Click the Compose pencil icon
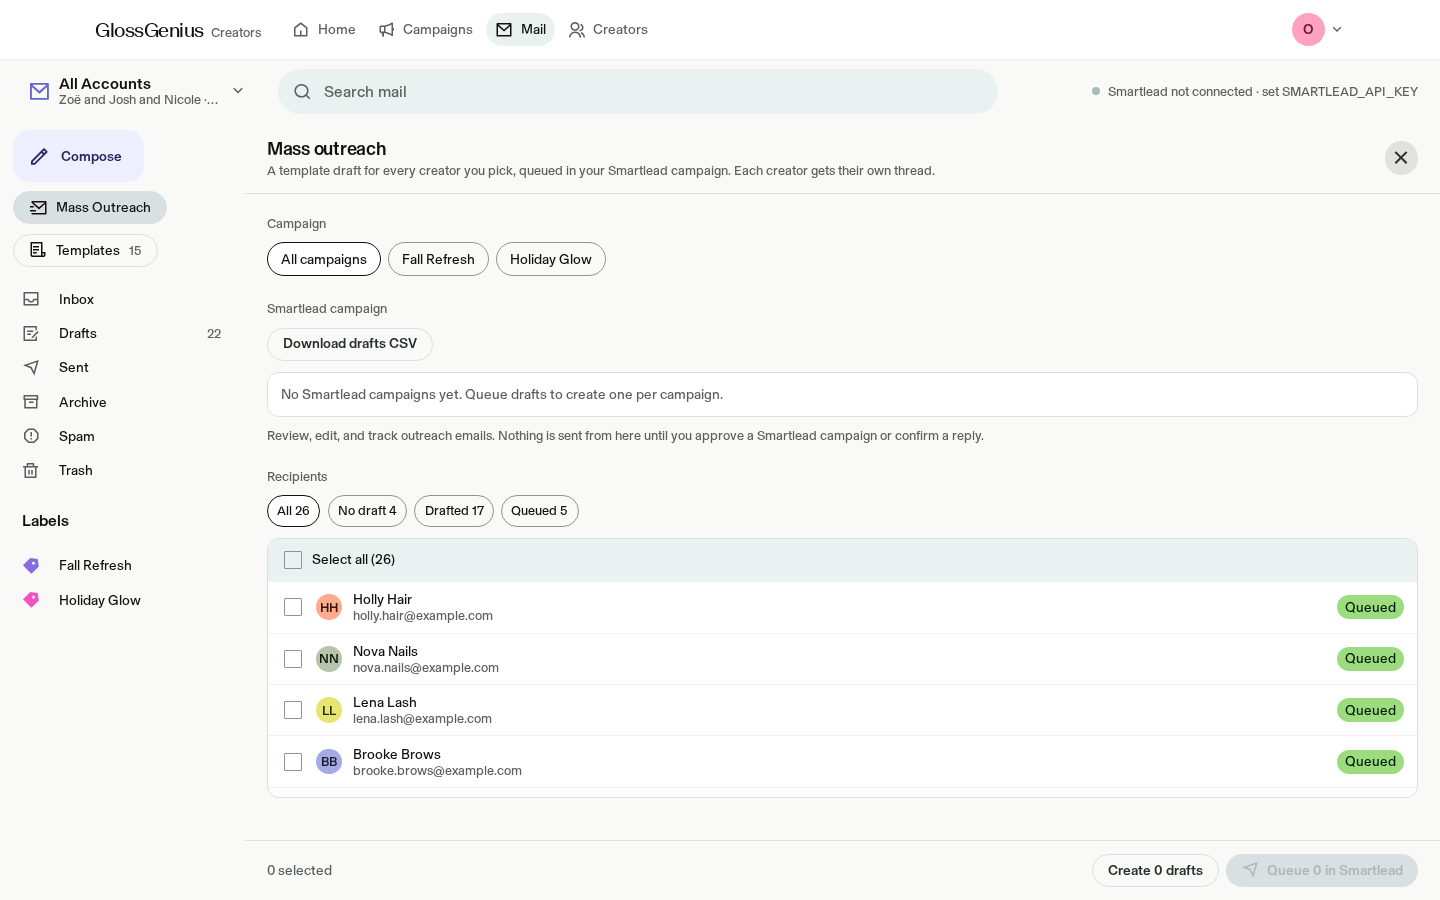This screenshot has height=900, width=1440. pos(39,156)
